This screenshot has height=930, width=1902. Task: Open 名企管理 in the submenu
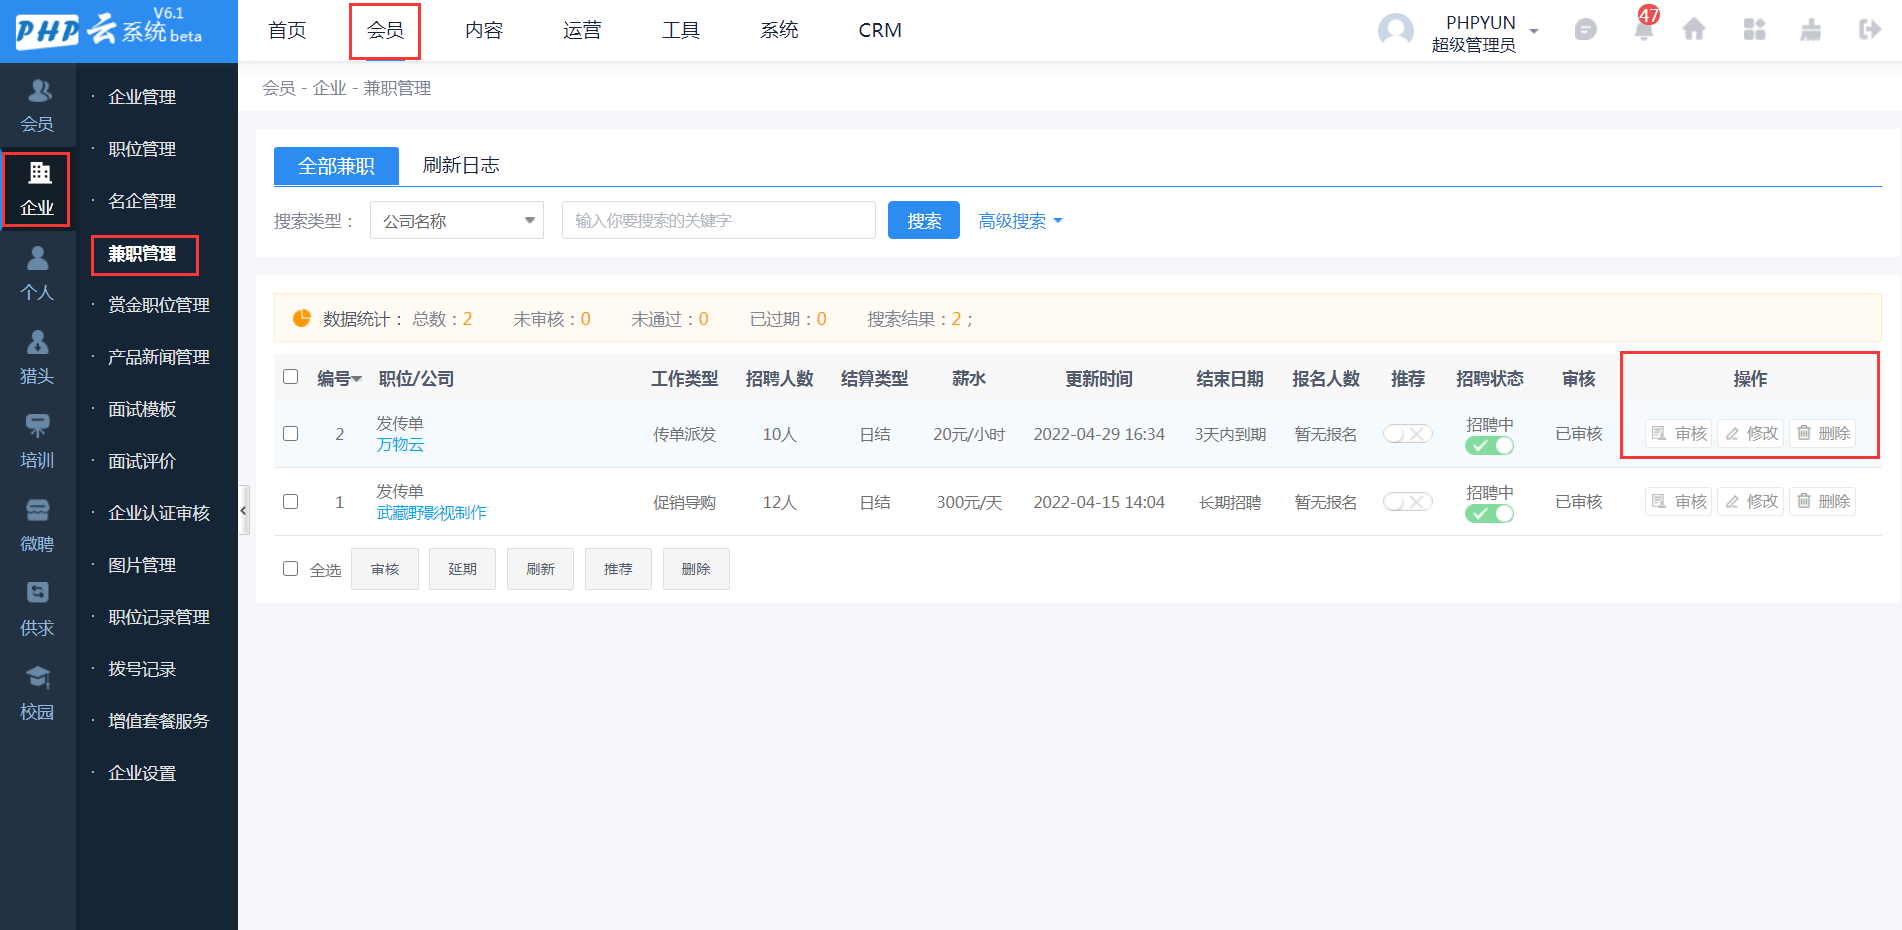[x=142, y=201]
